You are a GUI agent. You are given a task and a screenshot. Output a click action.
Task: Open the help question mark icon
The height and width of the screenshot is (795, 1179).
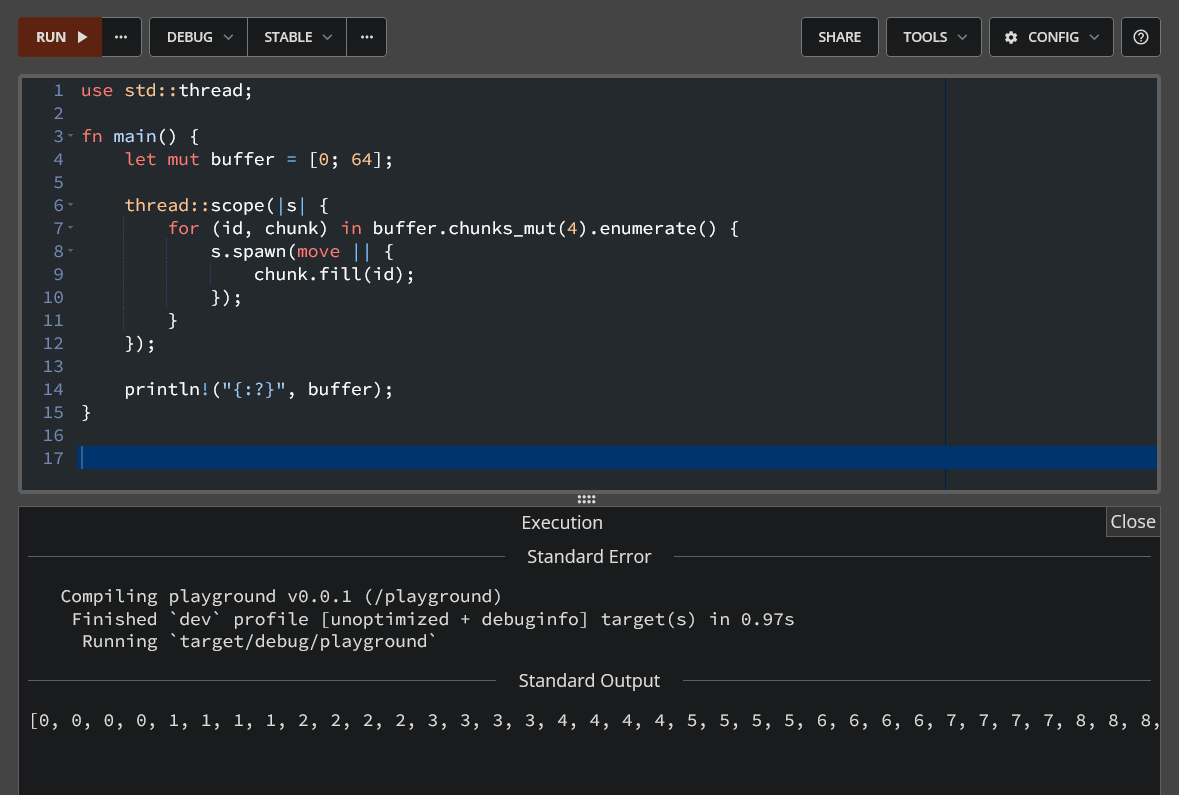[x=1140, y=37]
